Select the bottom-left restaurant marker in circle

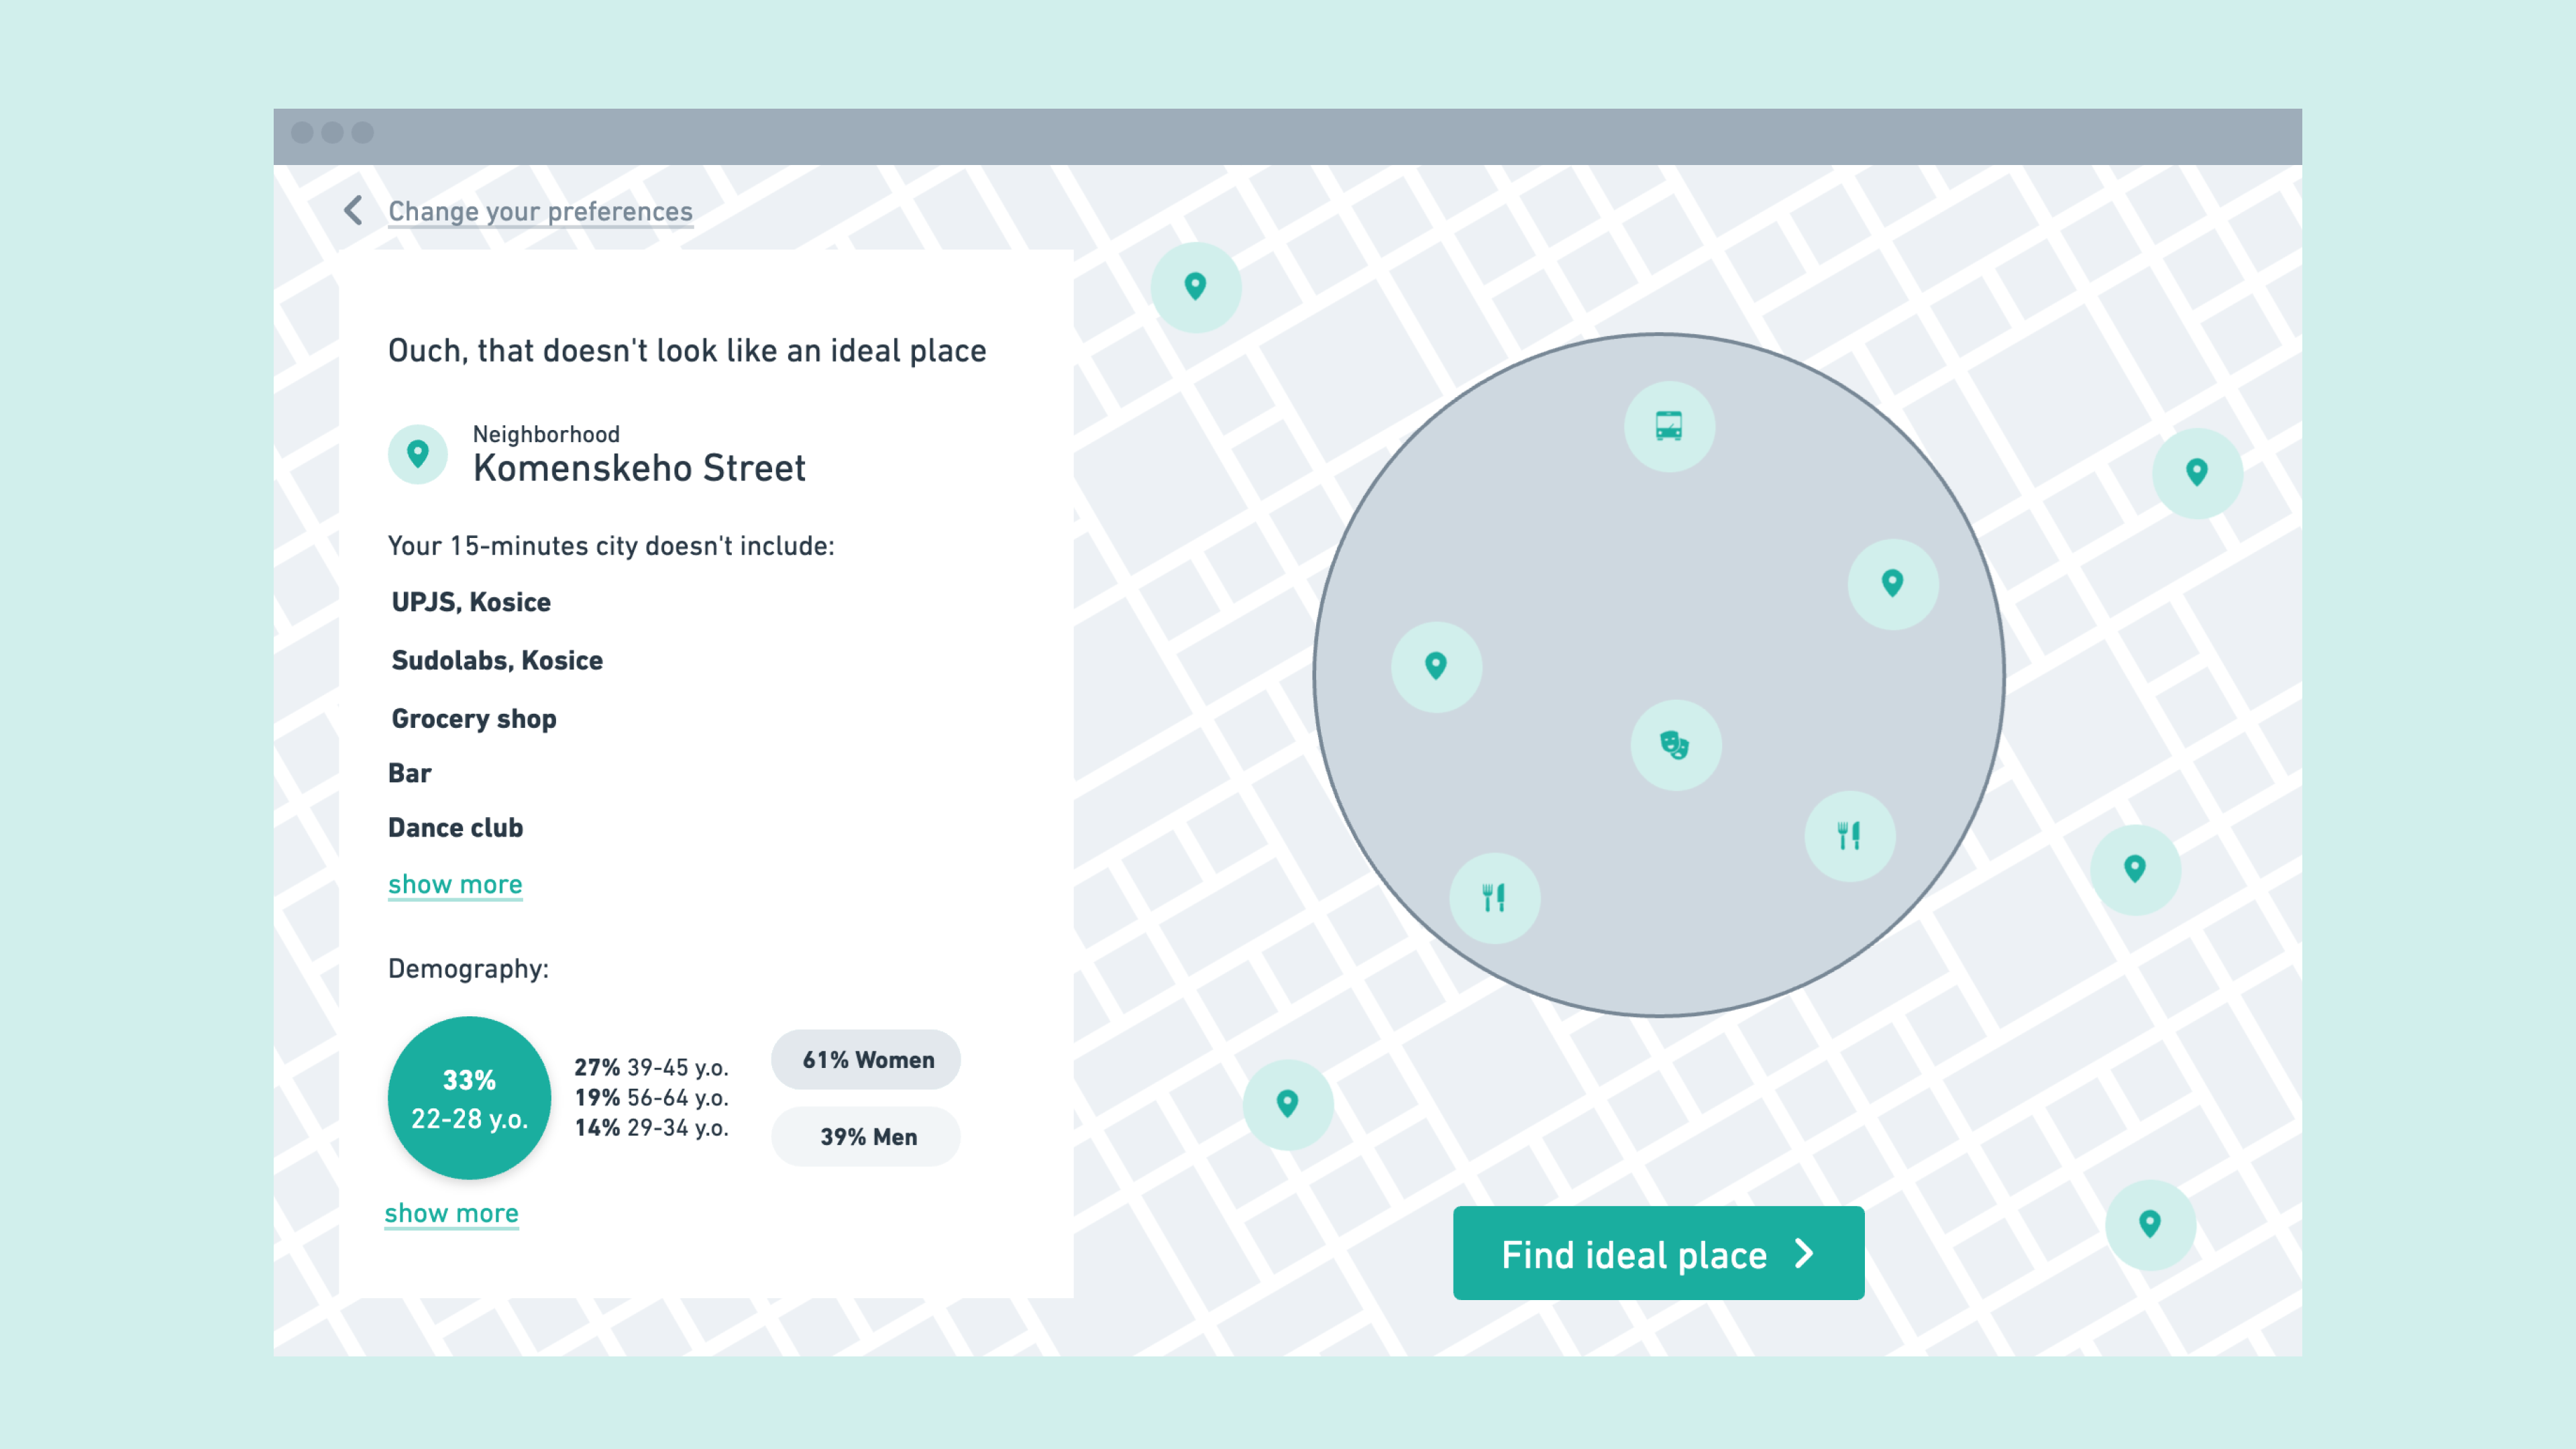(x=1494, y=898)
